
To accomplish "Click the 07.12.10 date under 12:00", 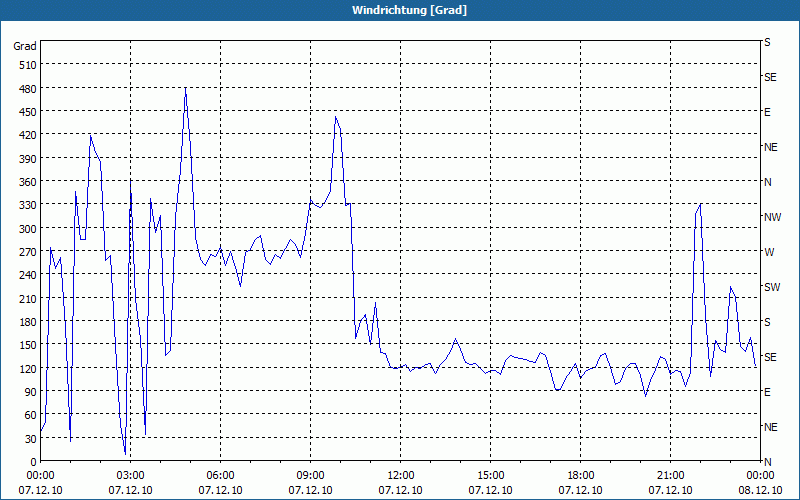I will point(401,490).
